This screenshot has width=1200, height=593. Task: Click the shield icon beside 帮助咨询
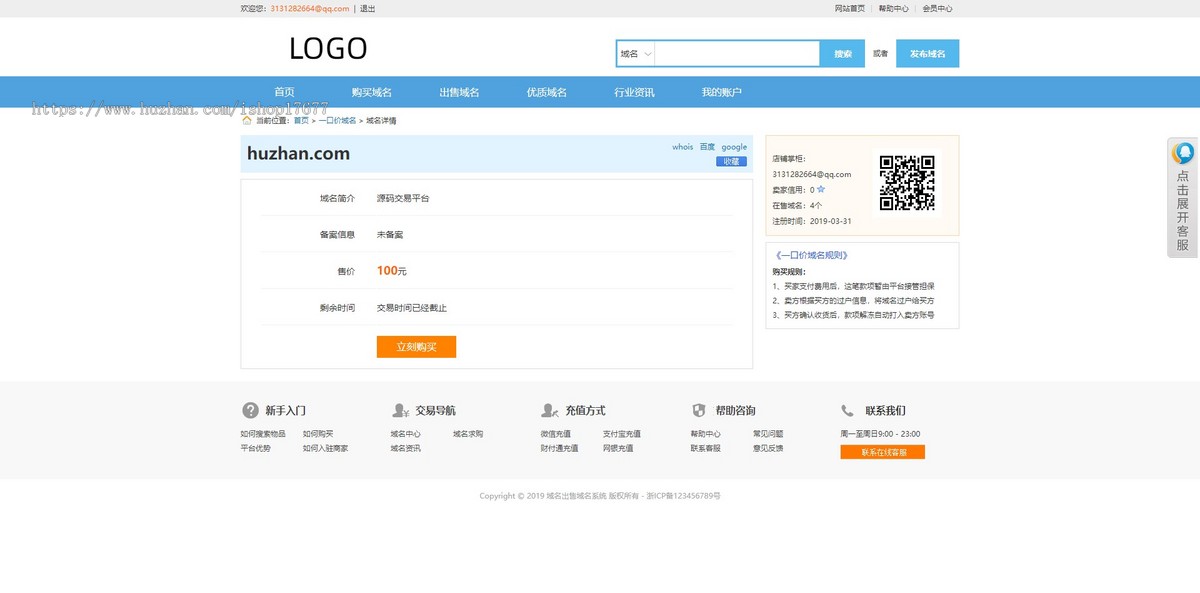(699, 410)
